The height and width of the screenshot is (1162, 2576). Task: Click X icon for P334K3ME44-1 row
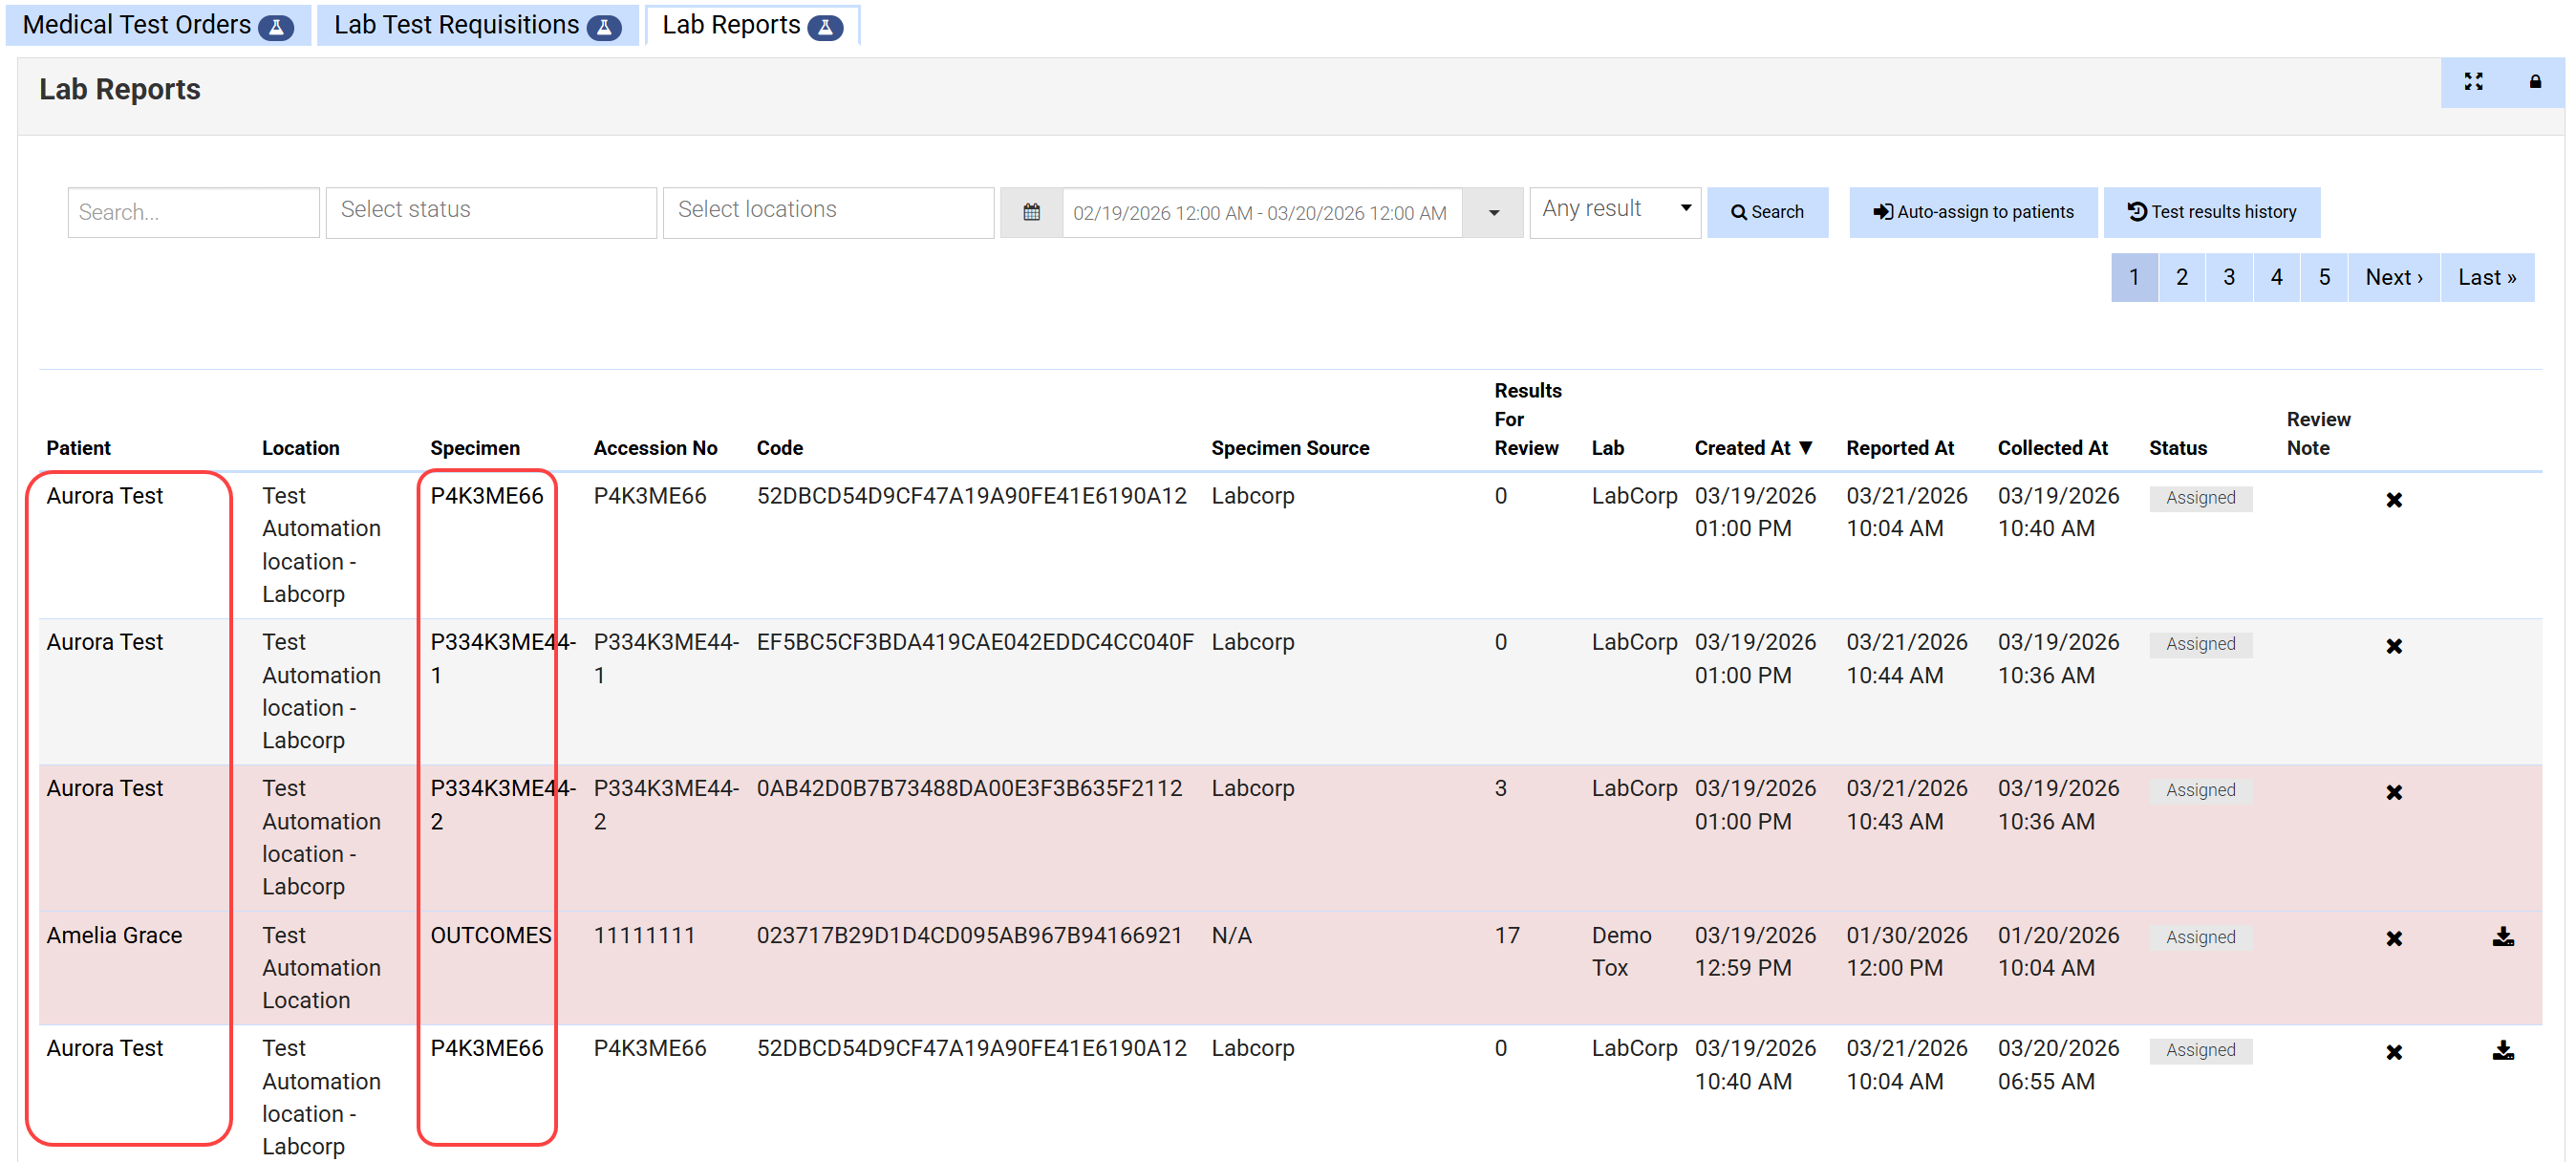(2393, 646)
